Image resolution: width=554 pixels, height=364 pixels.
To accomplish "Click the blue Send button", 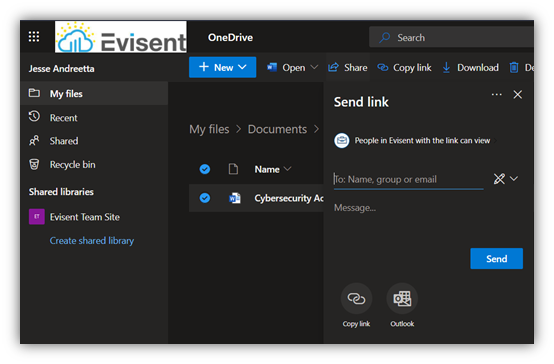I will coord(496,259).
